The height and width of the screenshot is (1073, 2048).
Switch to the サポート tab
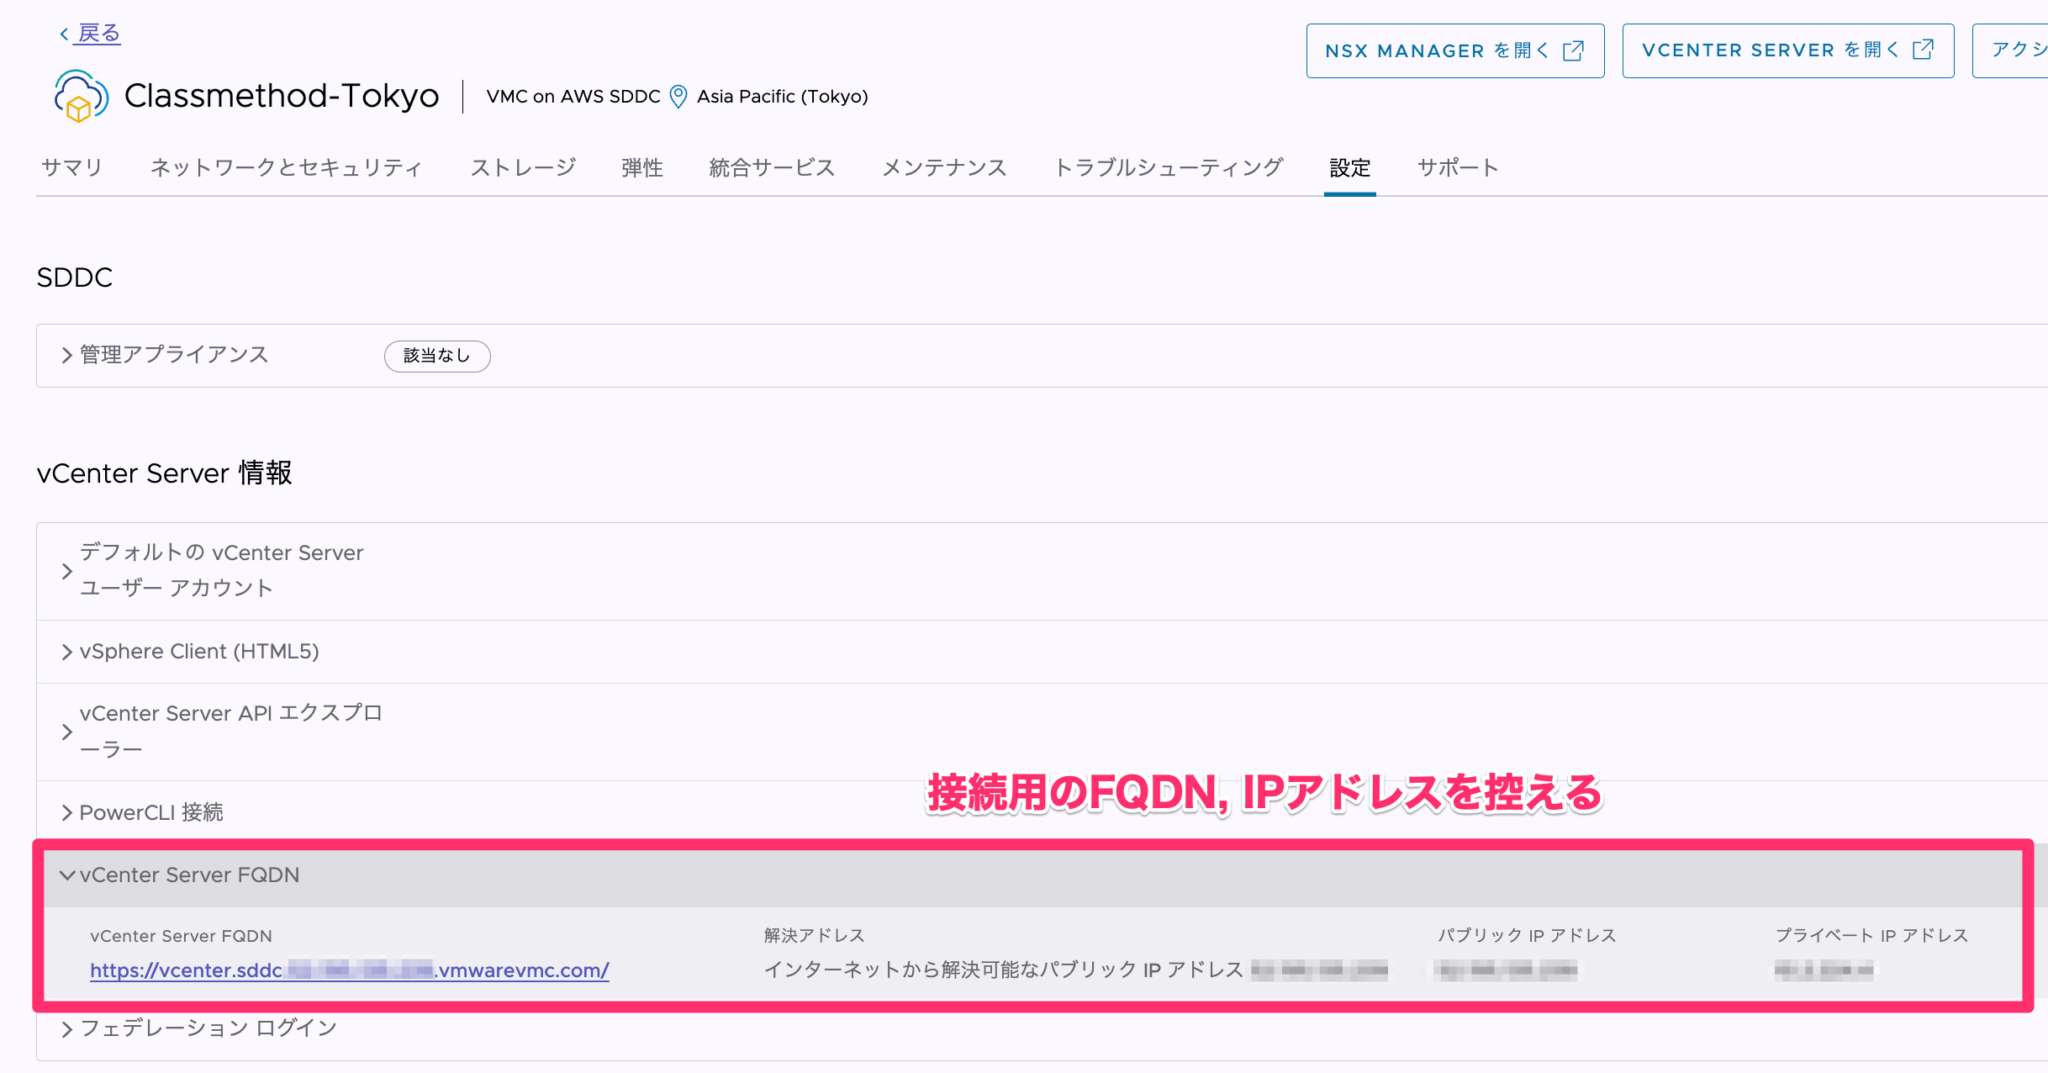[x=1458, y=168]
